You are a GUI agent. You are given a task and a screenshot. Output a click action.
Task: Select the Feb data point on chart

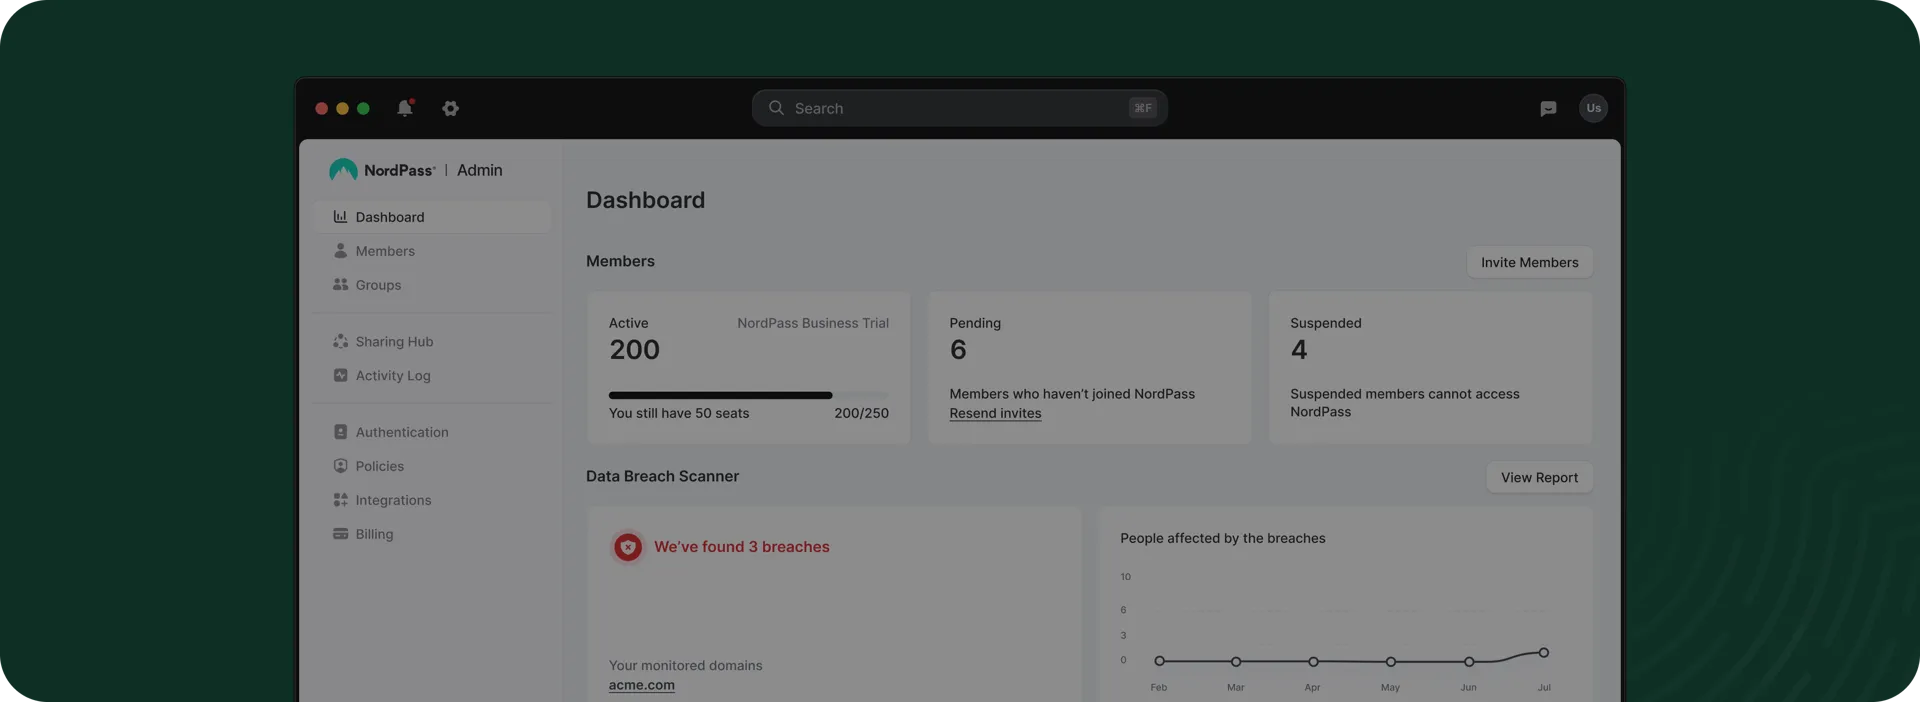click(1159, 661)
